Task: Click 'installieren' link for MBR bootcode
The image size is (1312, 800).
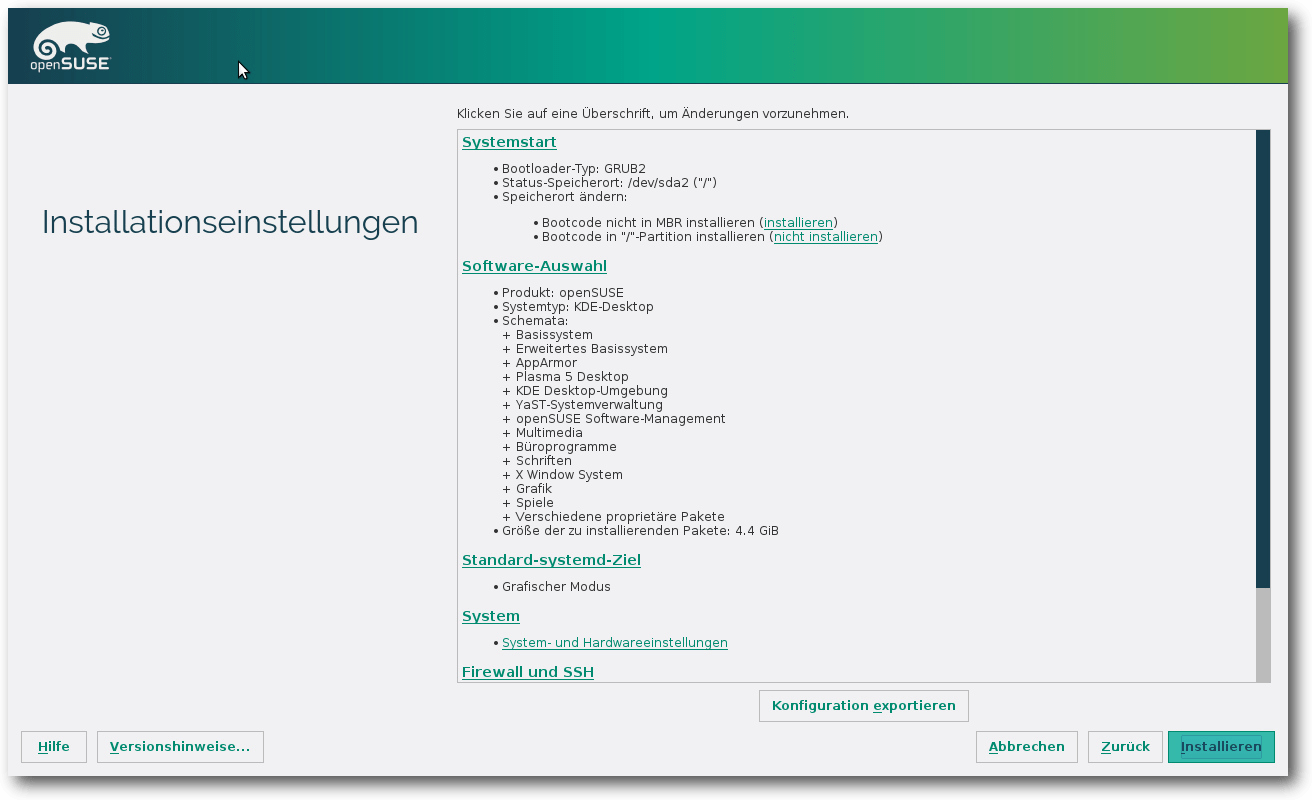Action: pos(798,223)
